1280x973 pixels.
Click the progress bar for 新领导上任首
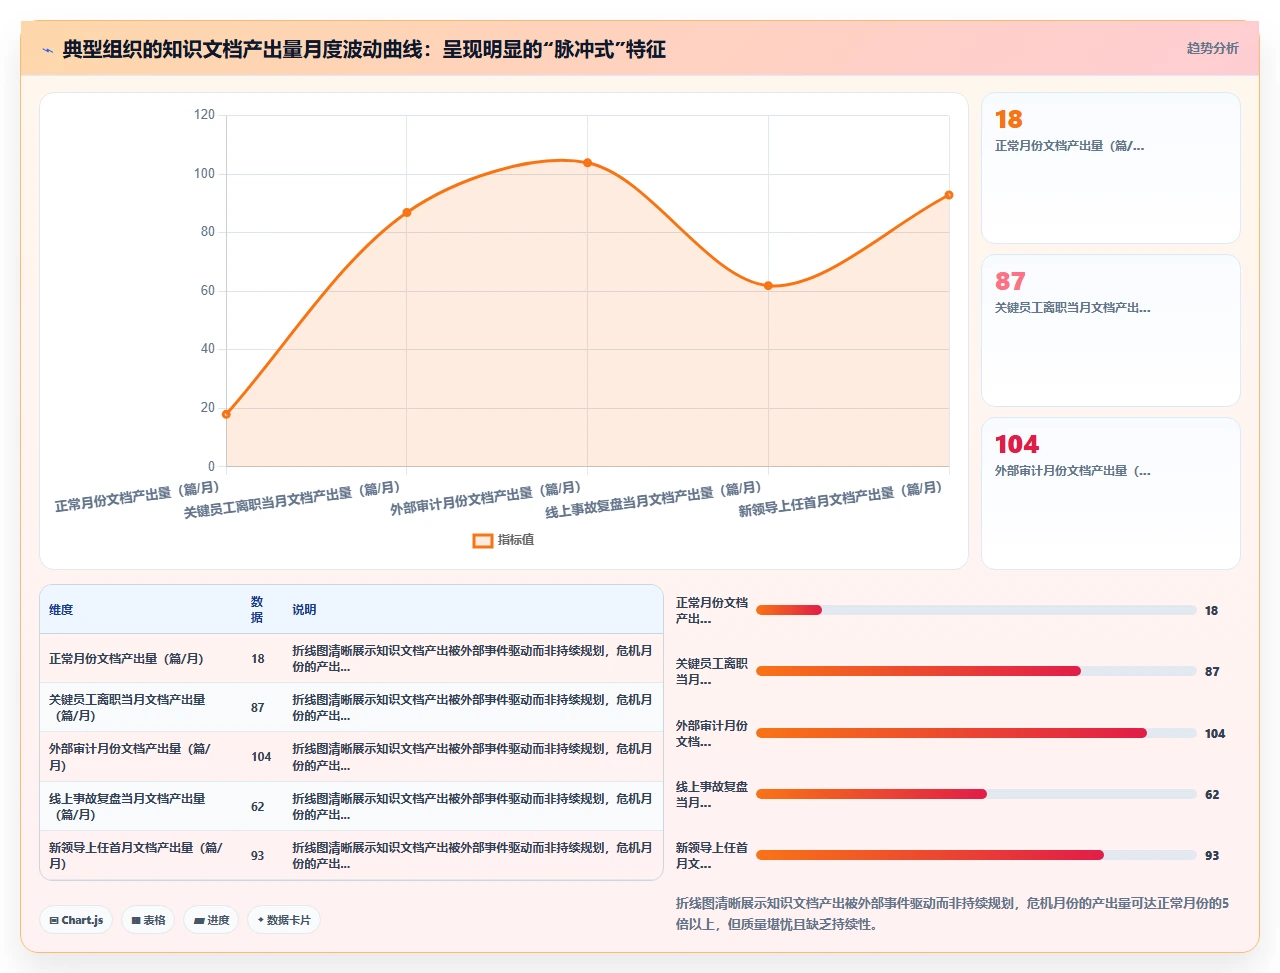tap(976, 855)
